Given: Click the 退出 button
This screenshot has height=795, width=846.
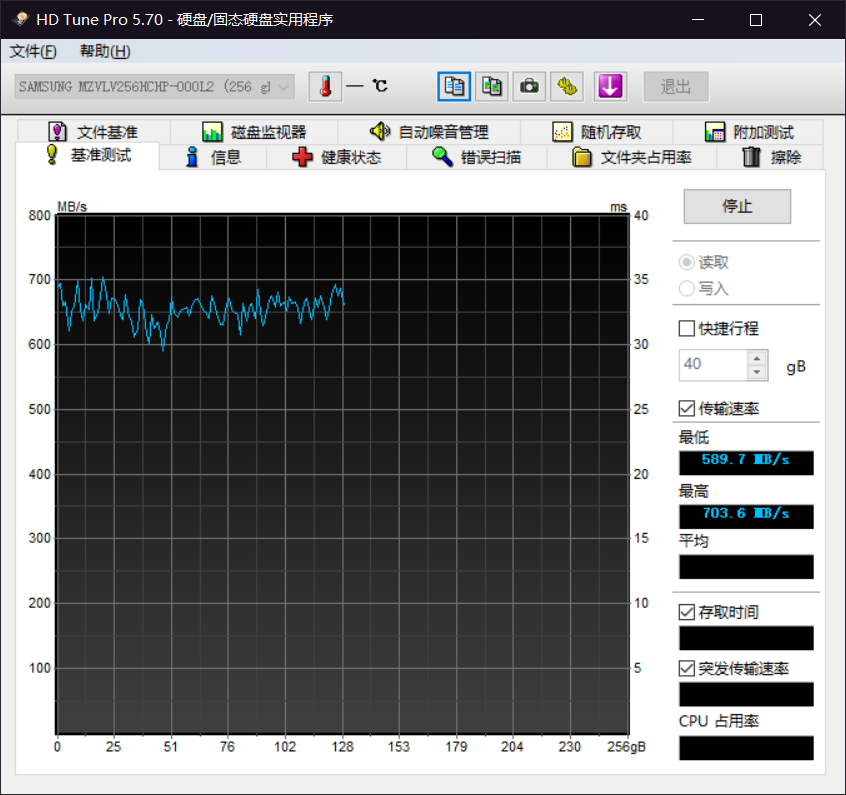Looking at the screenshot, I should click(x=676, y=86).
